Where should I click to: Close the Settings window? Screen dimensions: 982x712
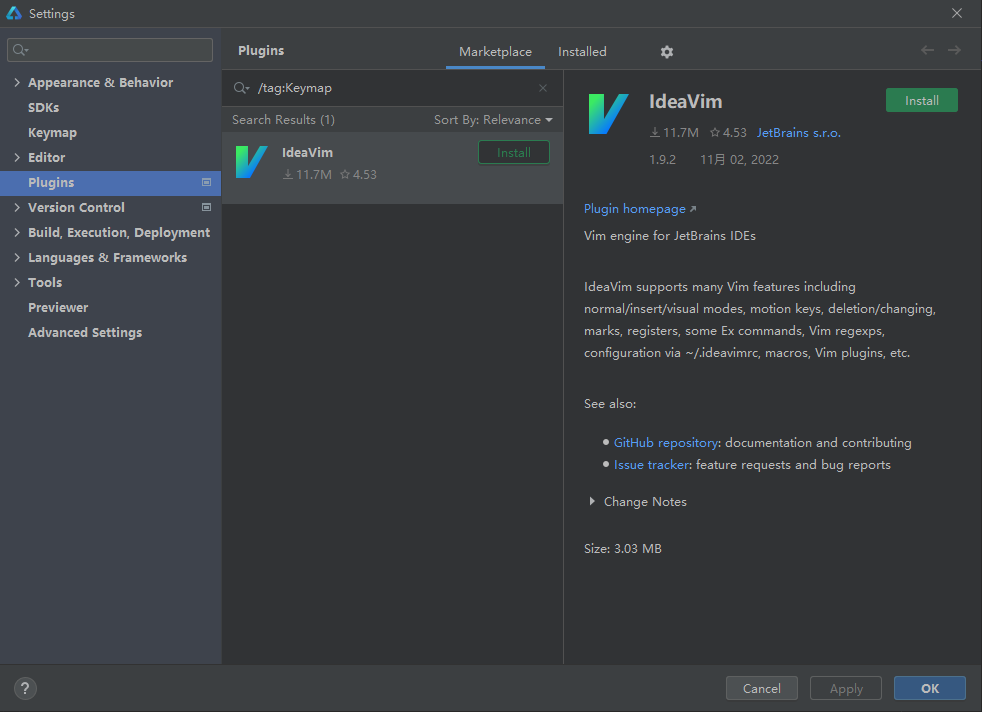(956, 13)
